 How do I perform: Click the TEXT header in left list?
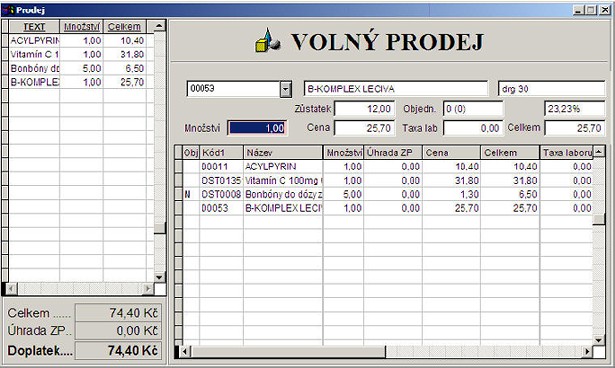(34, 27)
